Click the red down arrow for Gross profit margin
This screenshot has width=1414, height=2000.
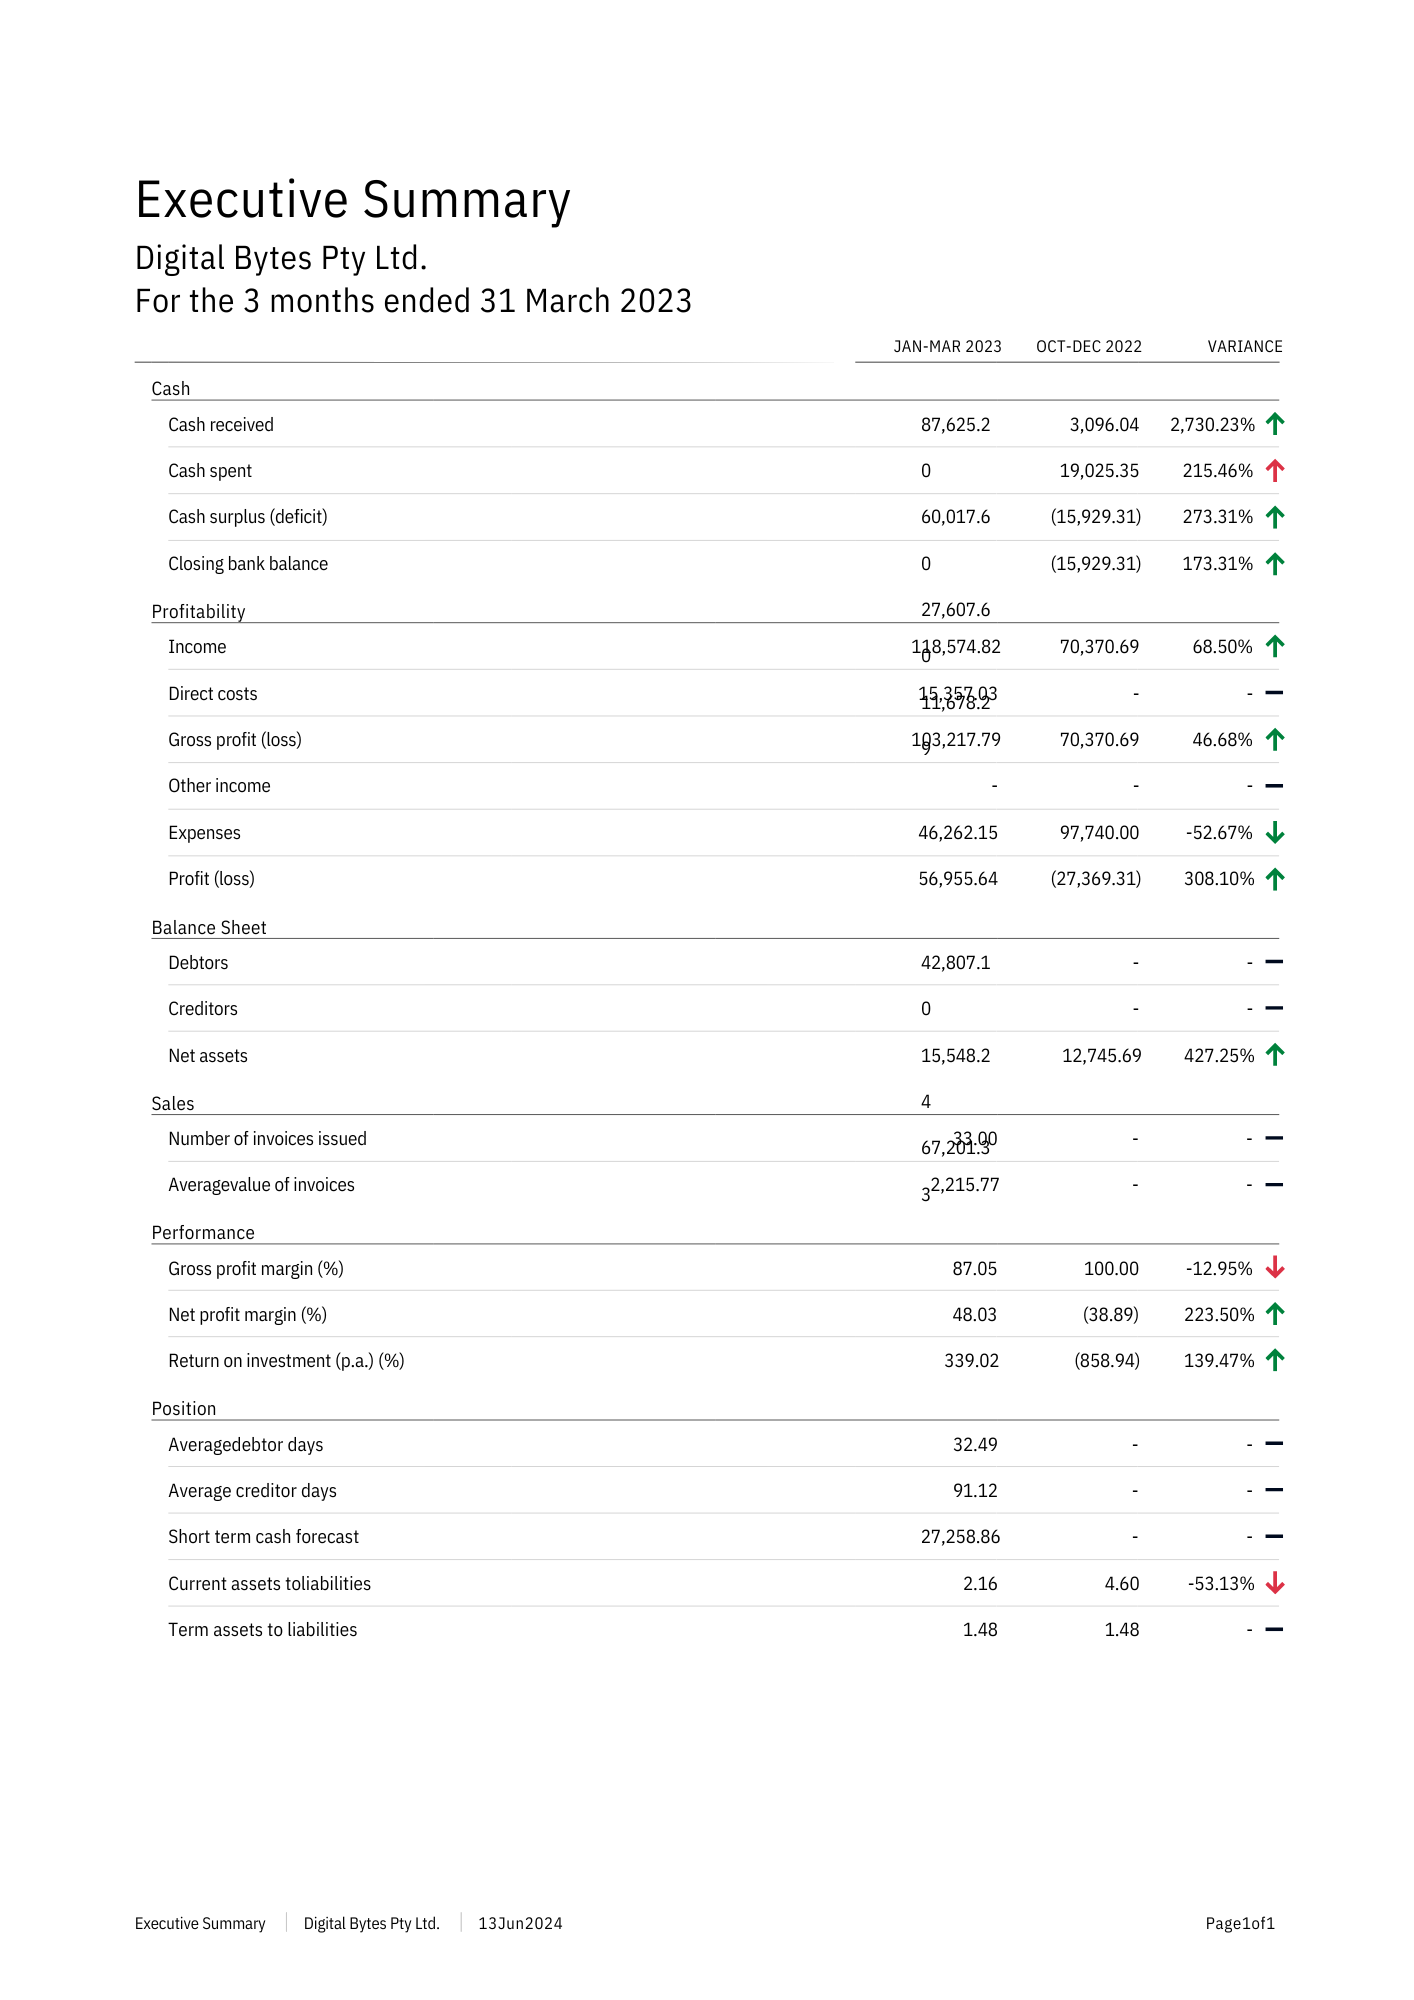click(1274, 1268)
